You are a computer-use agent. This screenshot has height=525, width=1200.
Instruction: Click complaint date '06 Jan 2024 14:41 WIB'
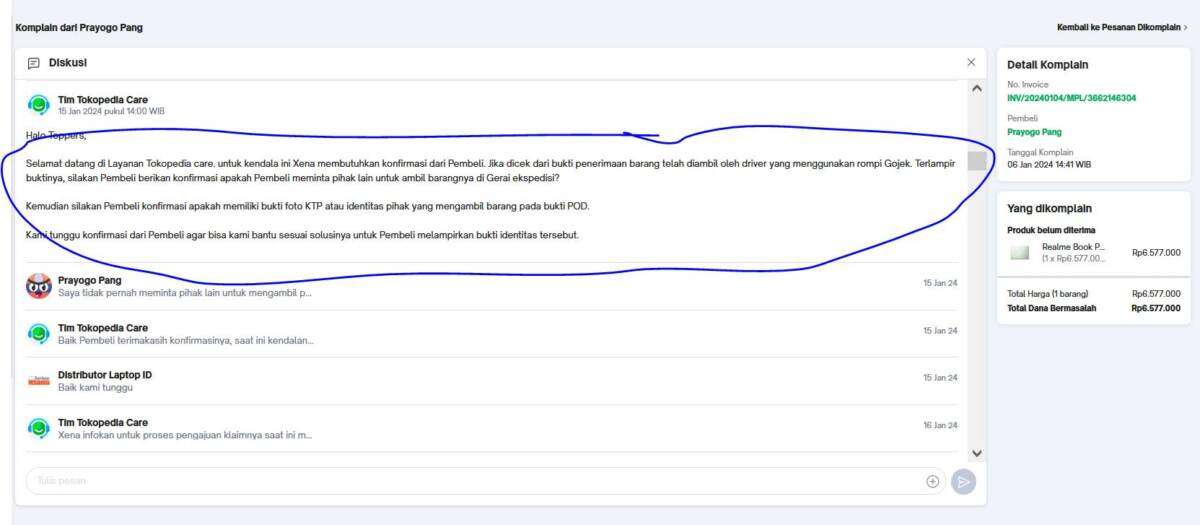(1049, 164)
